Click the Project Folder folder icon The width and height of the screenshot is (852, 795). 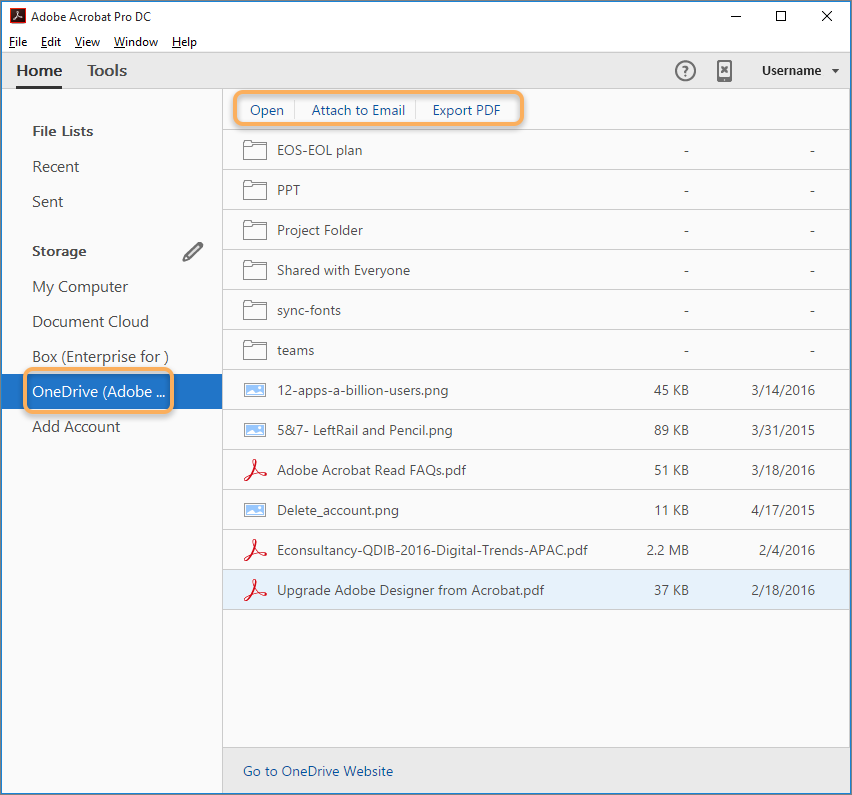coord(255,230)
